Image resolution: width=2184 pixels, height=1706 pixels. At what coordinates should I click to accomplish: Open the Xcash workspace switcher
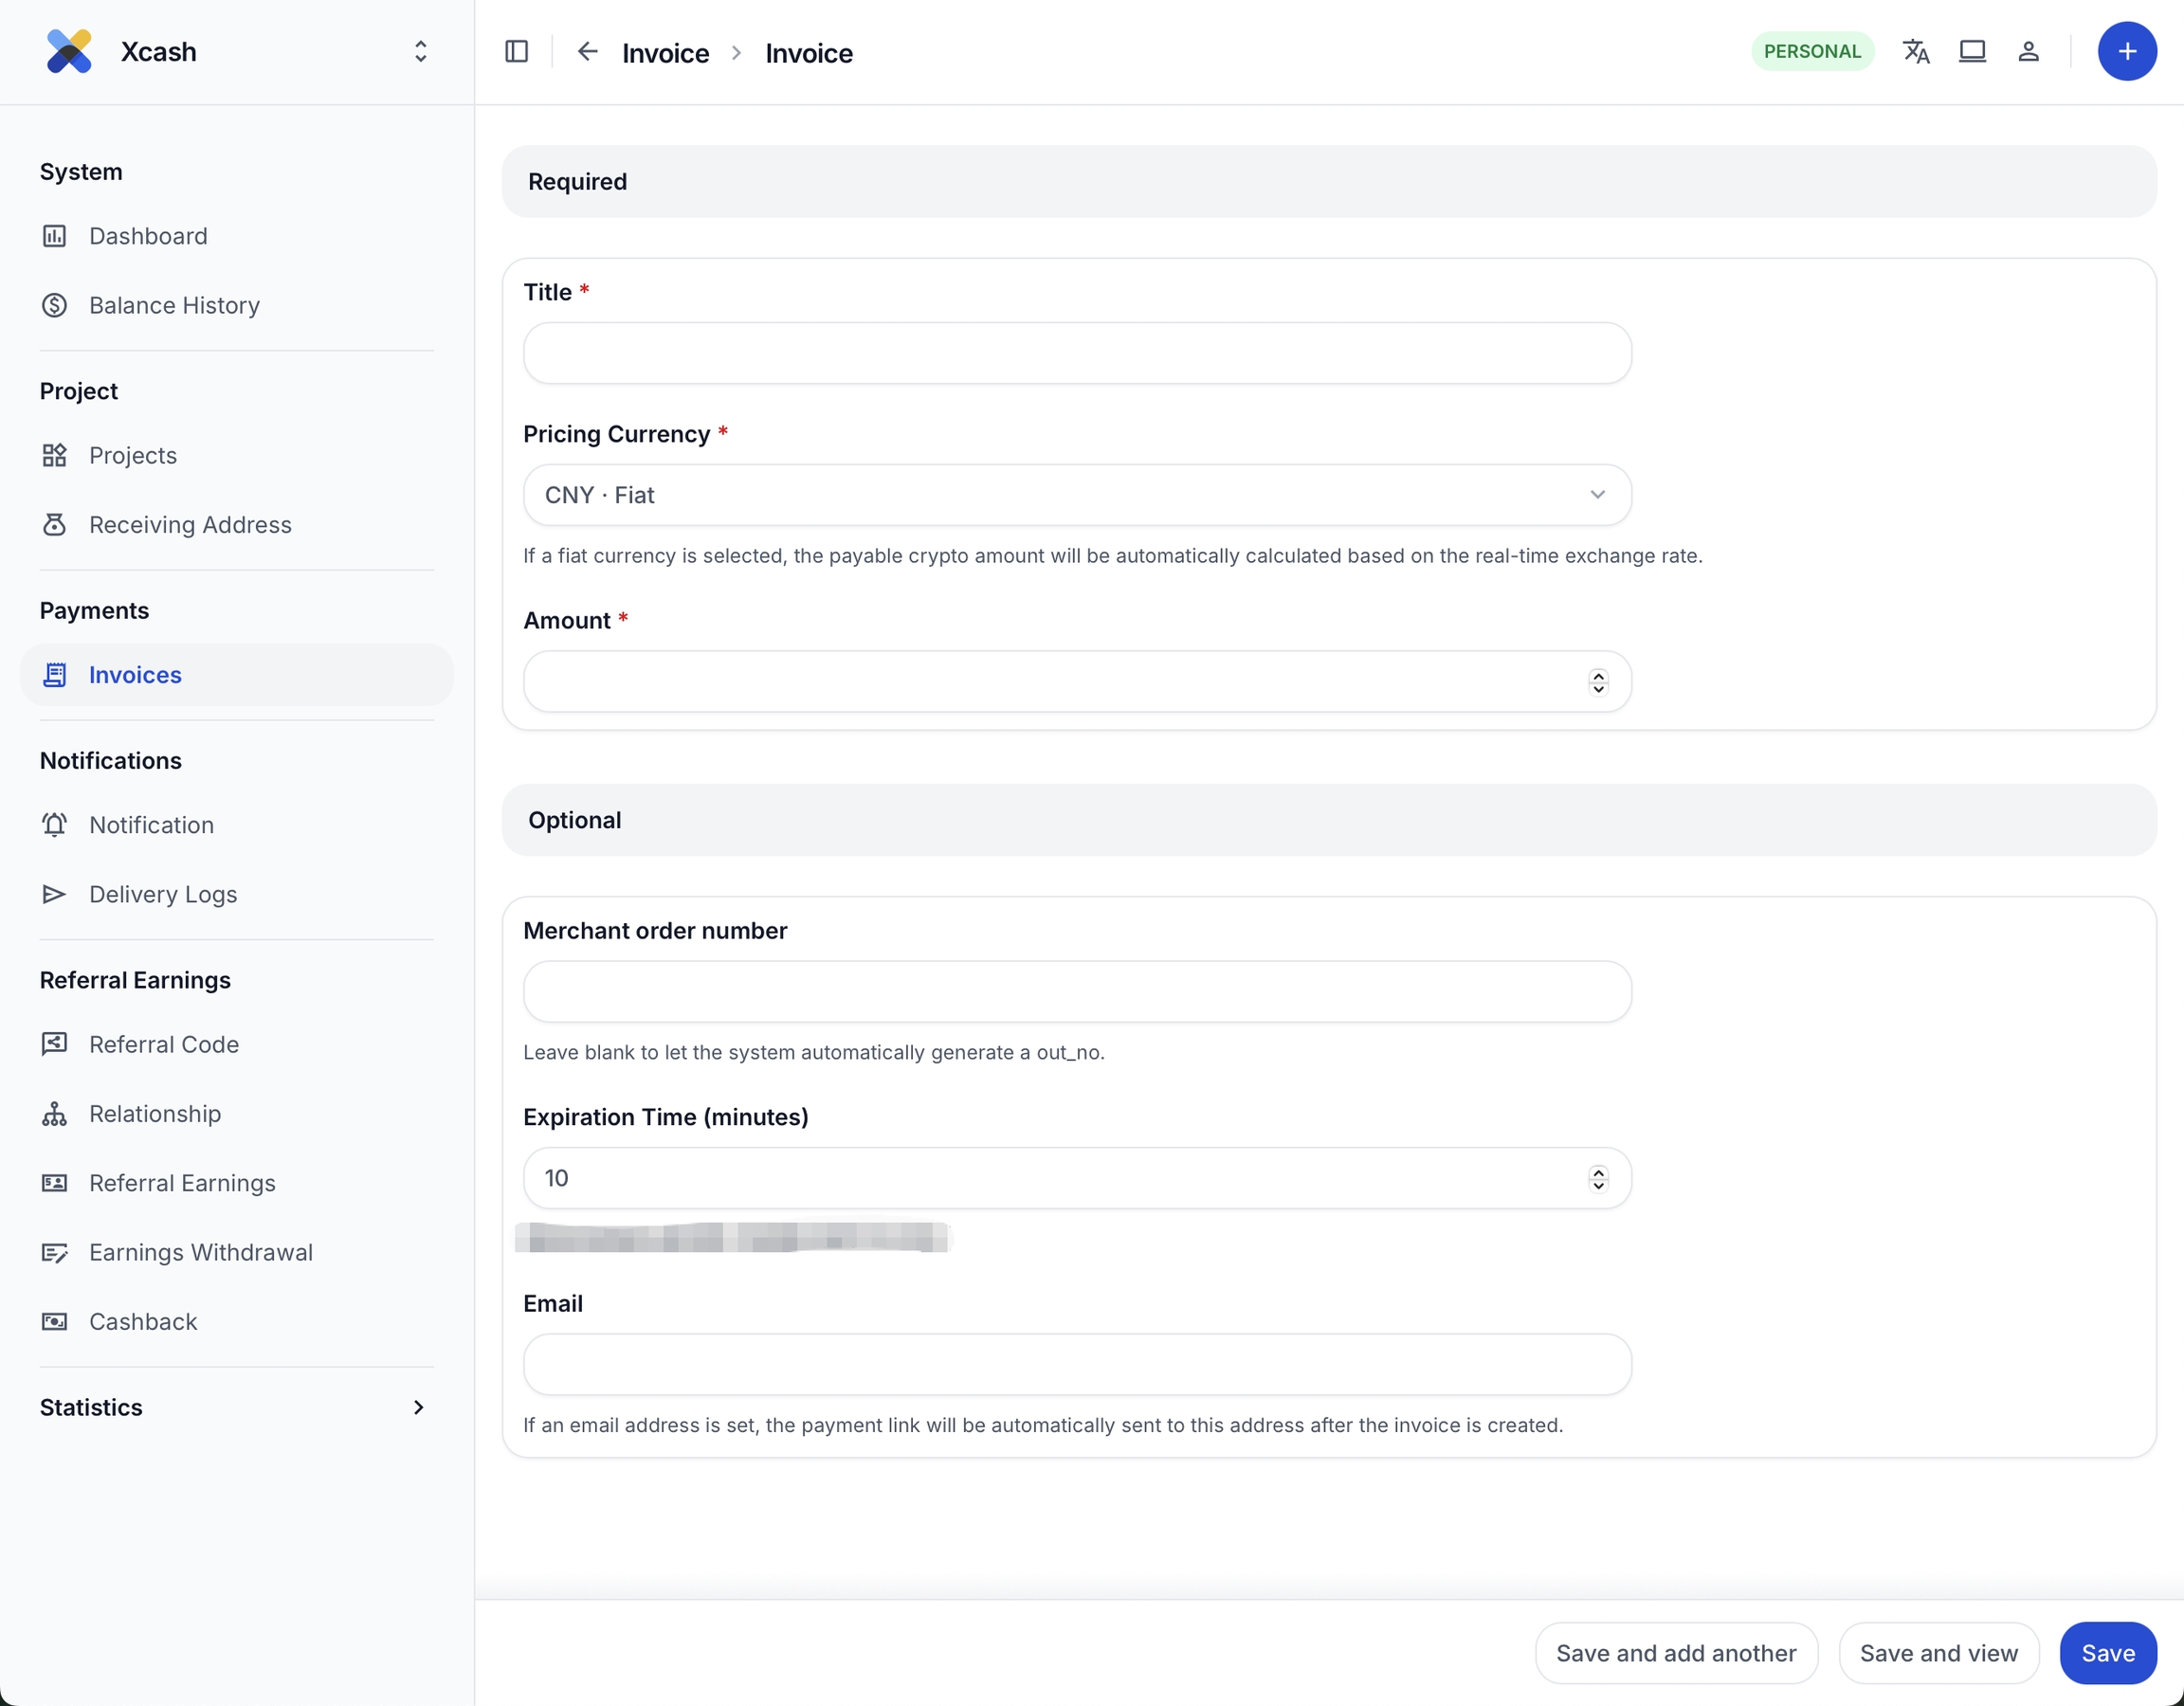420,52
